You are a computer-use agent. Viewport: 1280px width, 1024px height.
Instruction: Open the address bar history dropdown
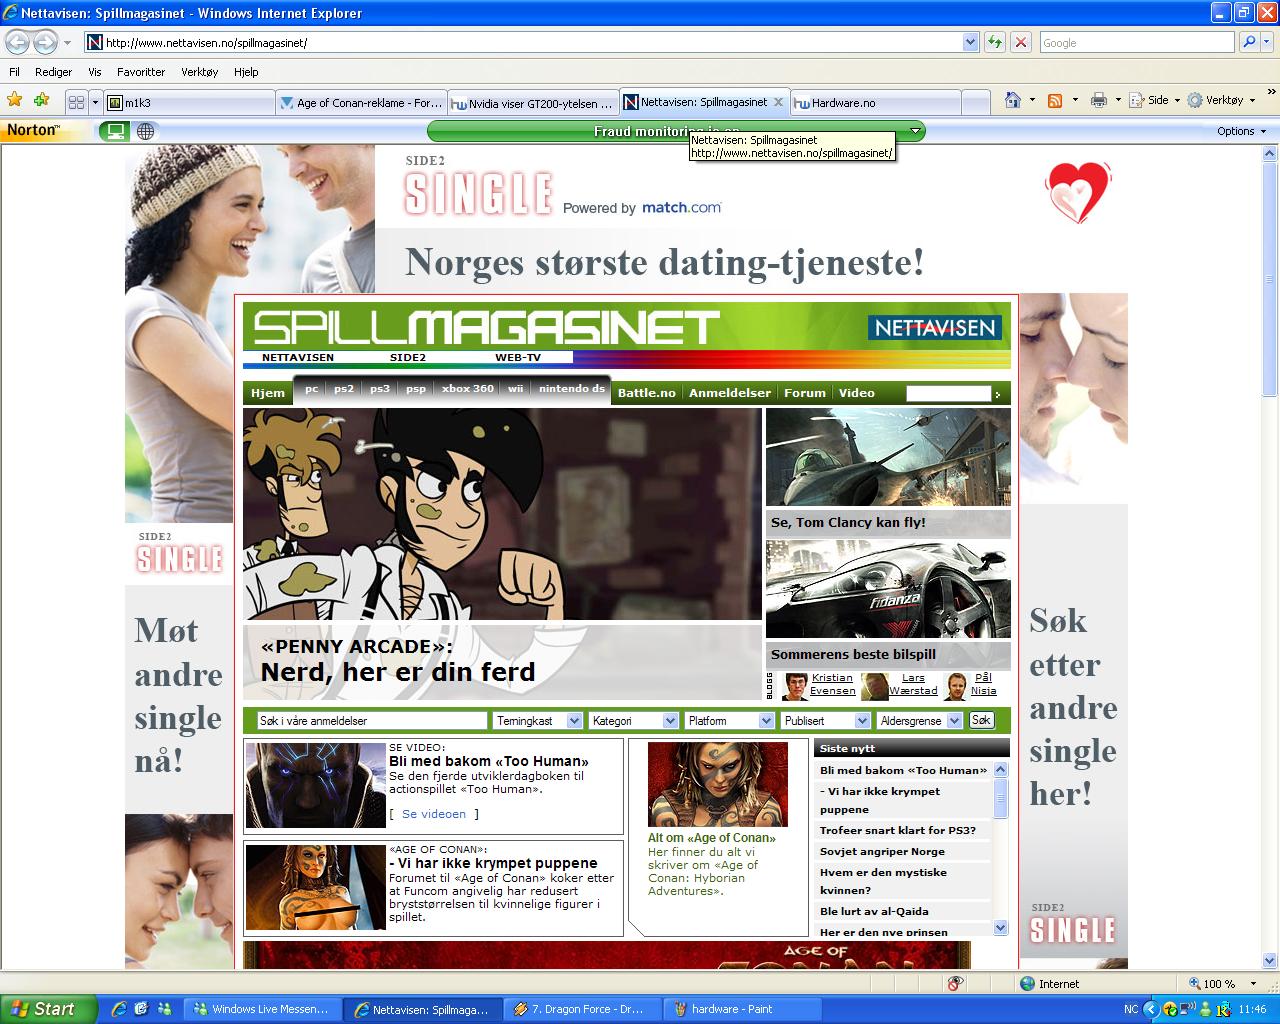[x=970, y=42]
